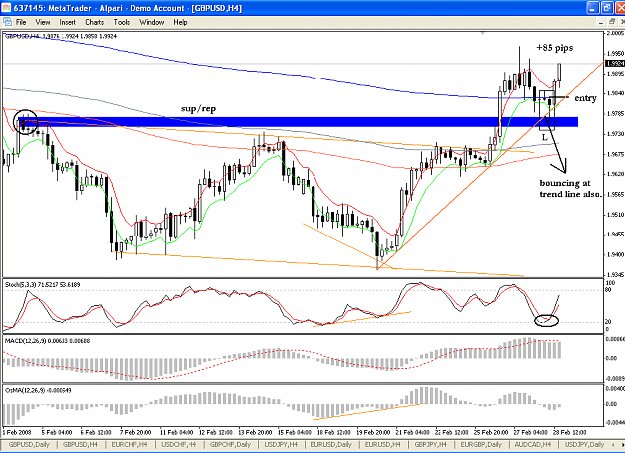Switch to the GBPCHF,Daily chart tab
This screenshot has height=453, width=625.
[x=230, y=444]
